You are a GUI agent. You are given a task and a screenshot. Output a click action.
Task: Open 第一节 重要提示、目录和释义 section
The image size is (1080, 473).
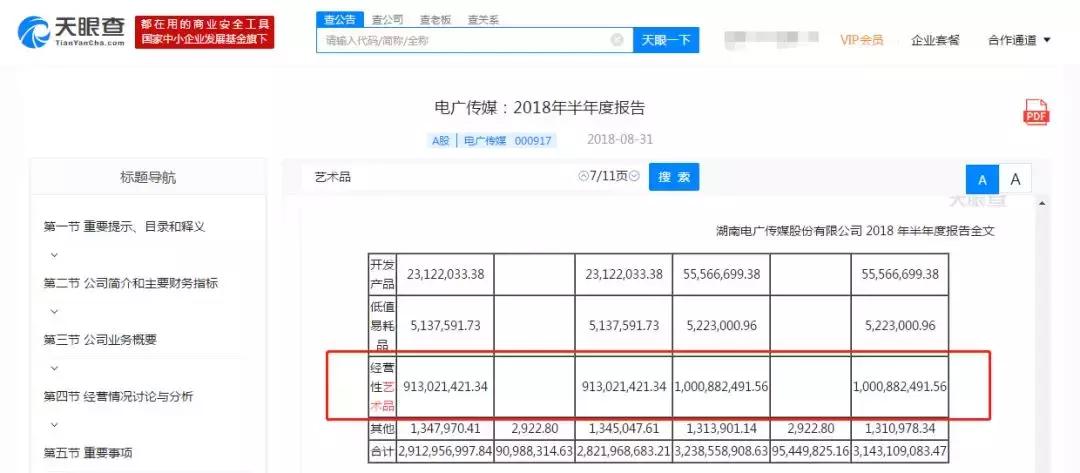pos(125,227)
